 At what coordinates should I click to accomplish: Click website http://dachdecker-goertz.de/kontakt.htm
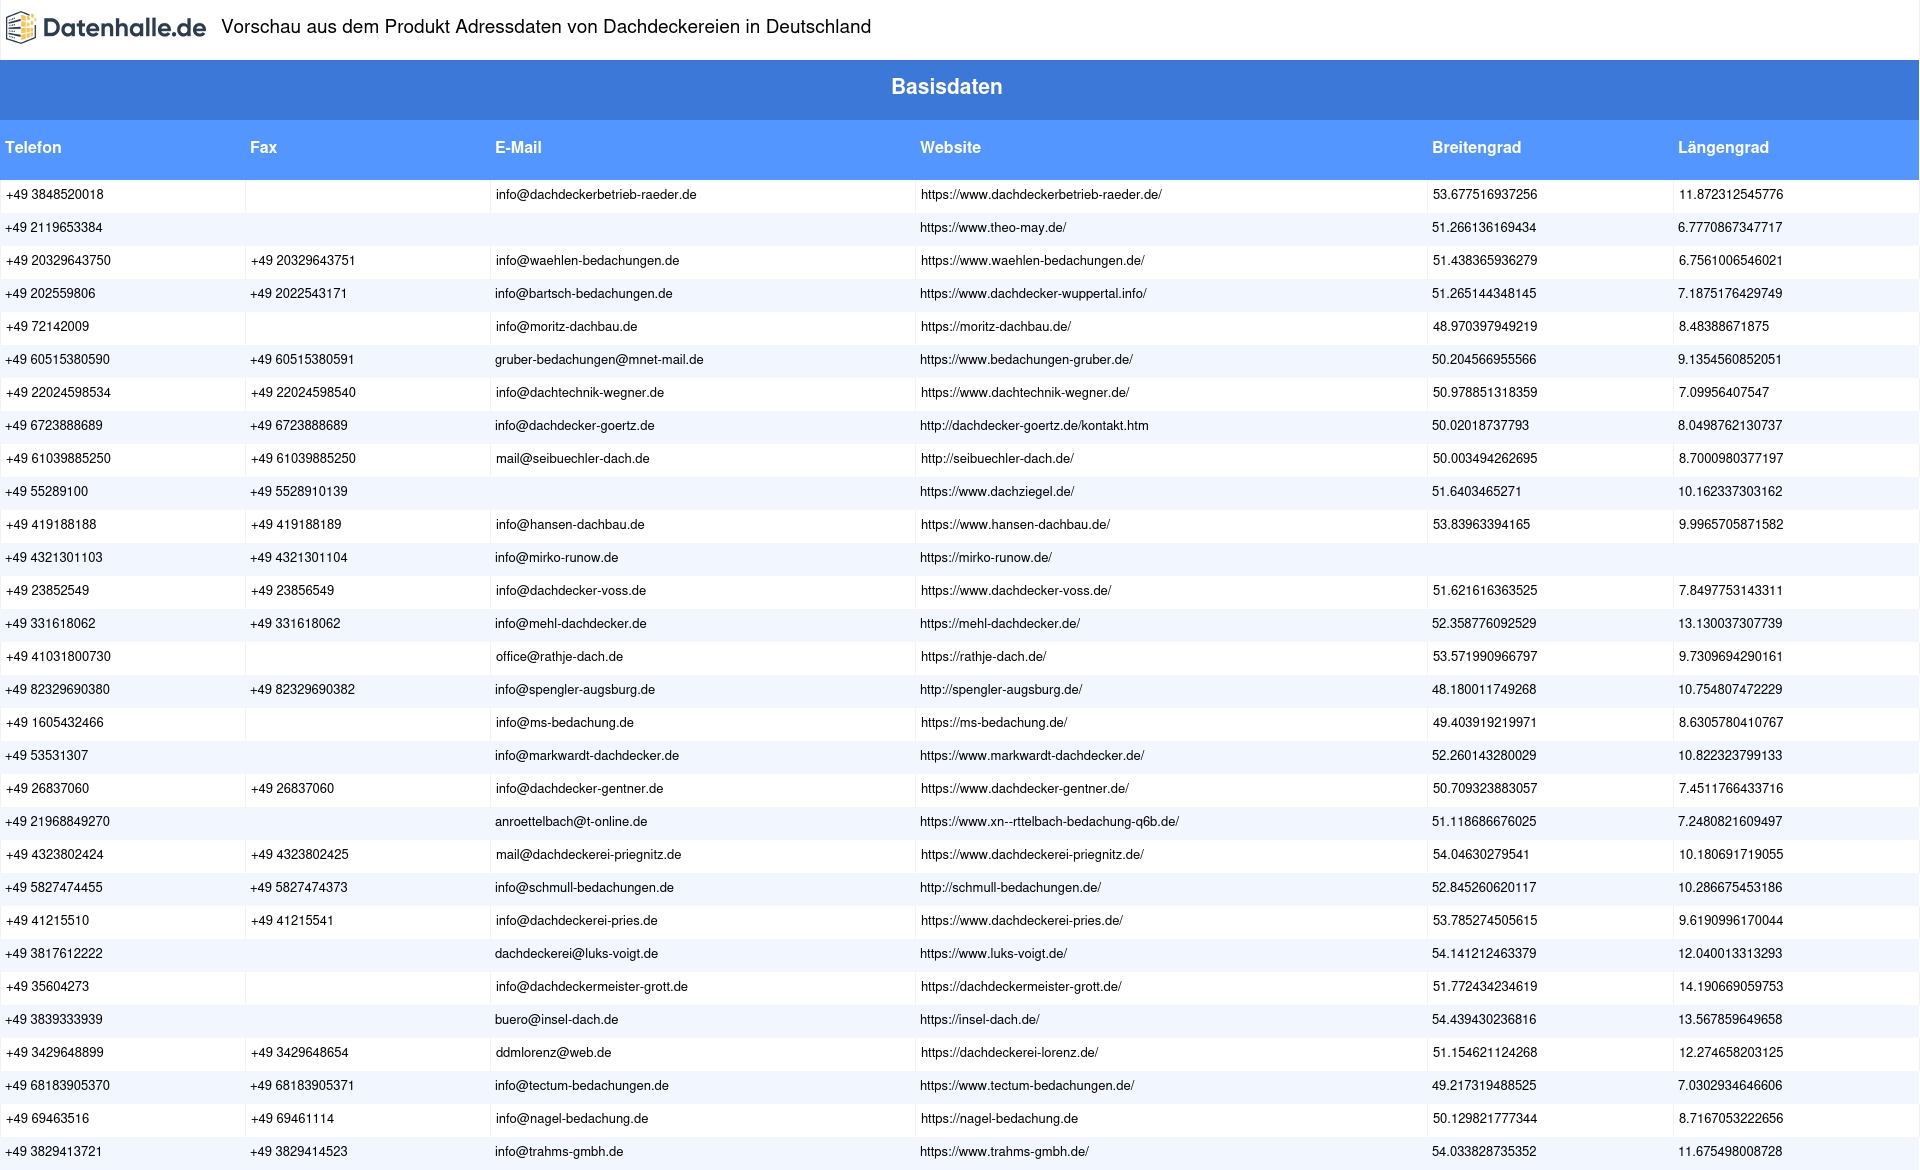[1034, 426]
